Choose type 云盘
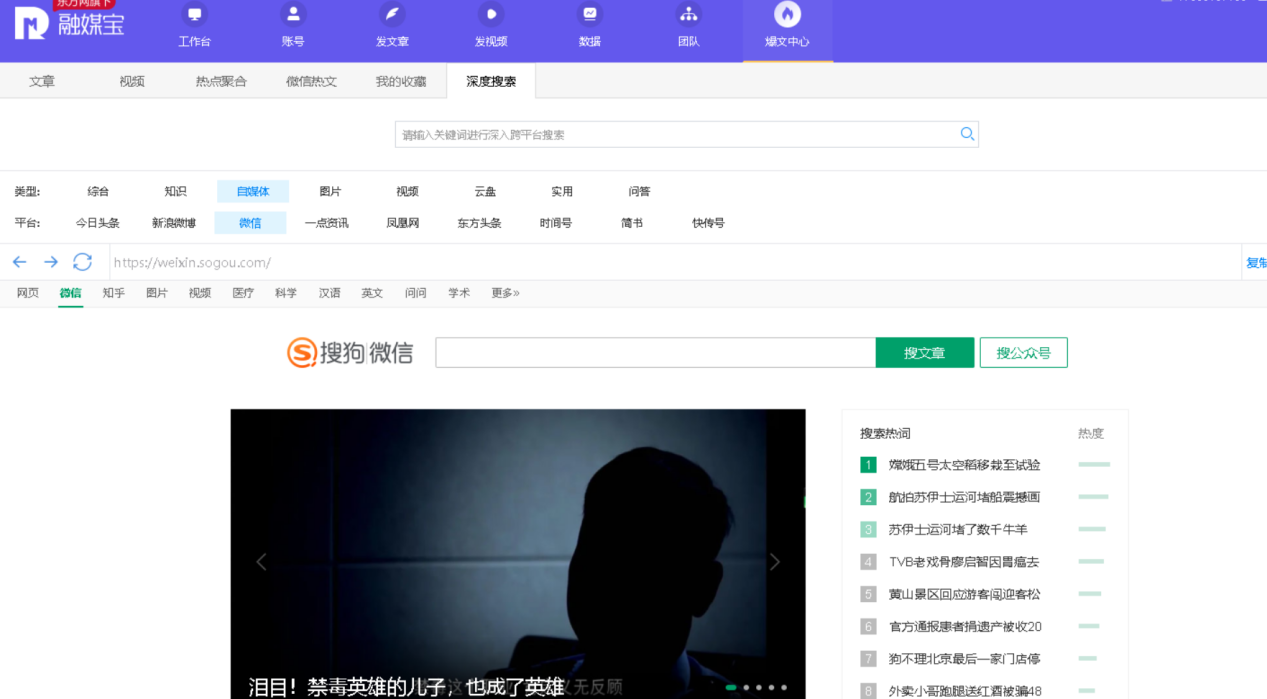Image resolution: width=1267 pixels, height=699 pixels. 485,192
